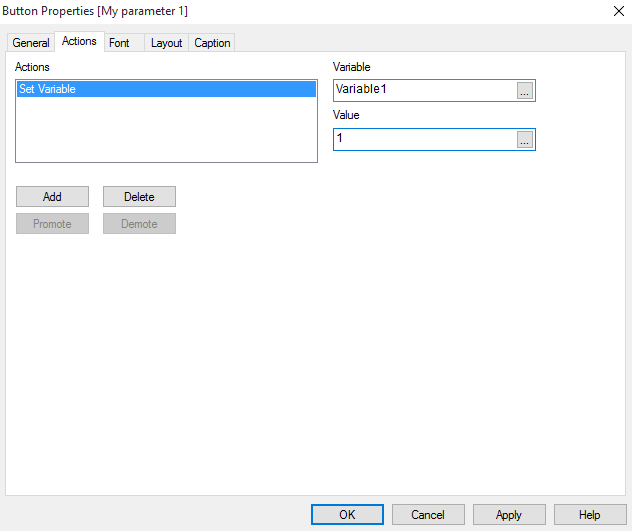Open Help for this dialog
This screenshot has height=531, width=632.
tap(590, 515)
